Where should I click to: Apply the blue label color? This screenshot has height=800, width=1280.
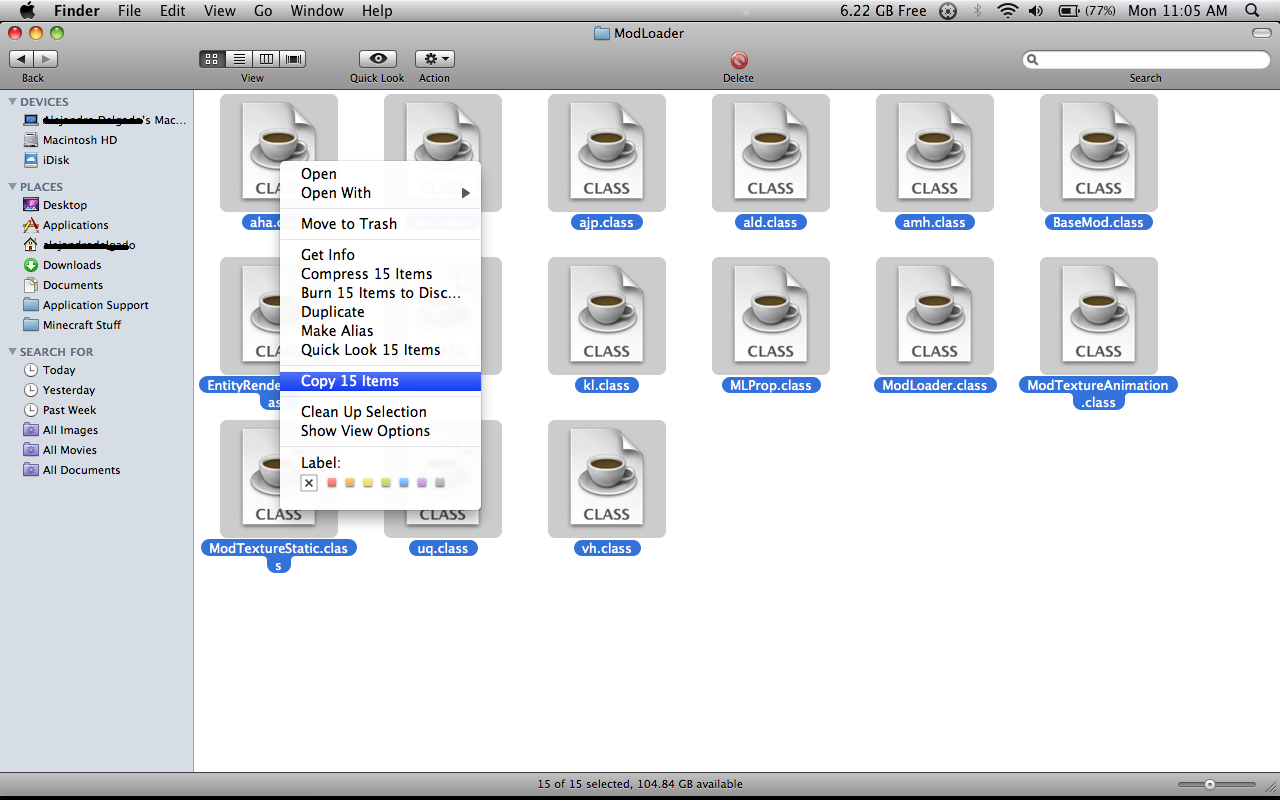(404, 483)
